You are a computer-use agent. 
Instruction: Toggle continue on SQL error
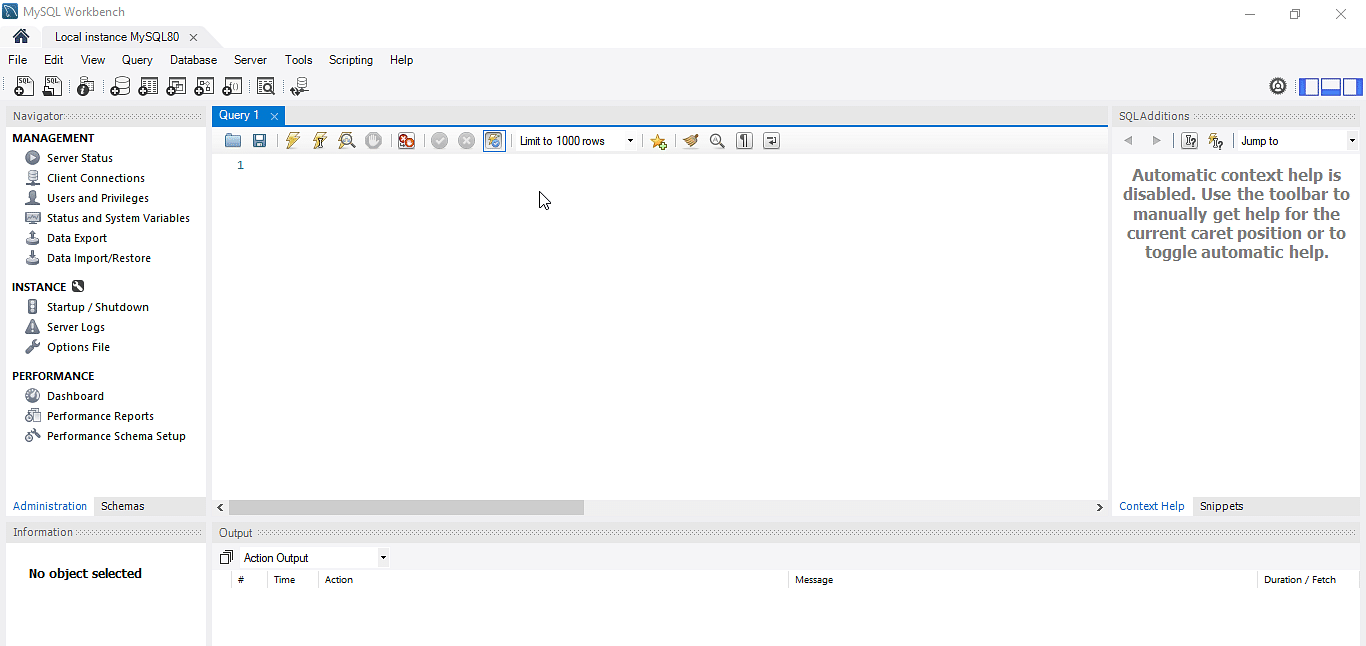(406, 141)
